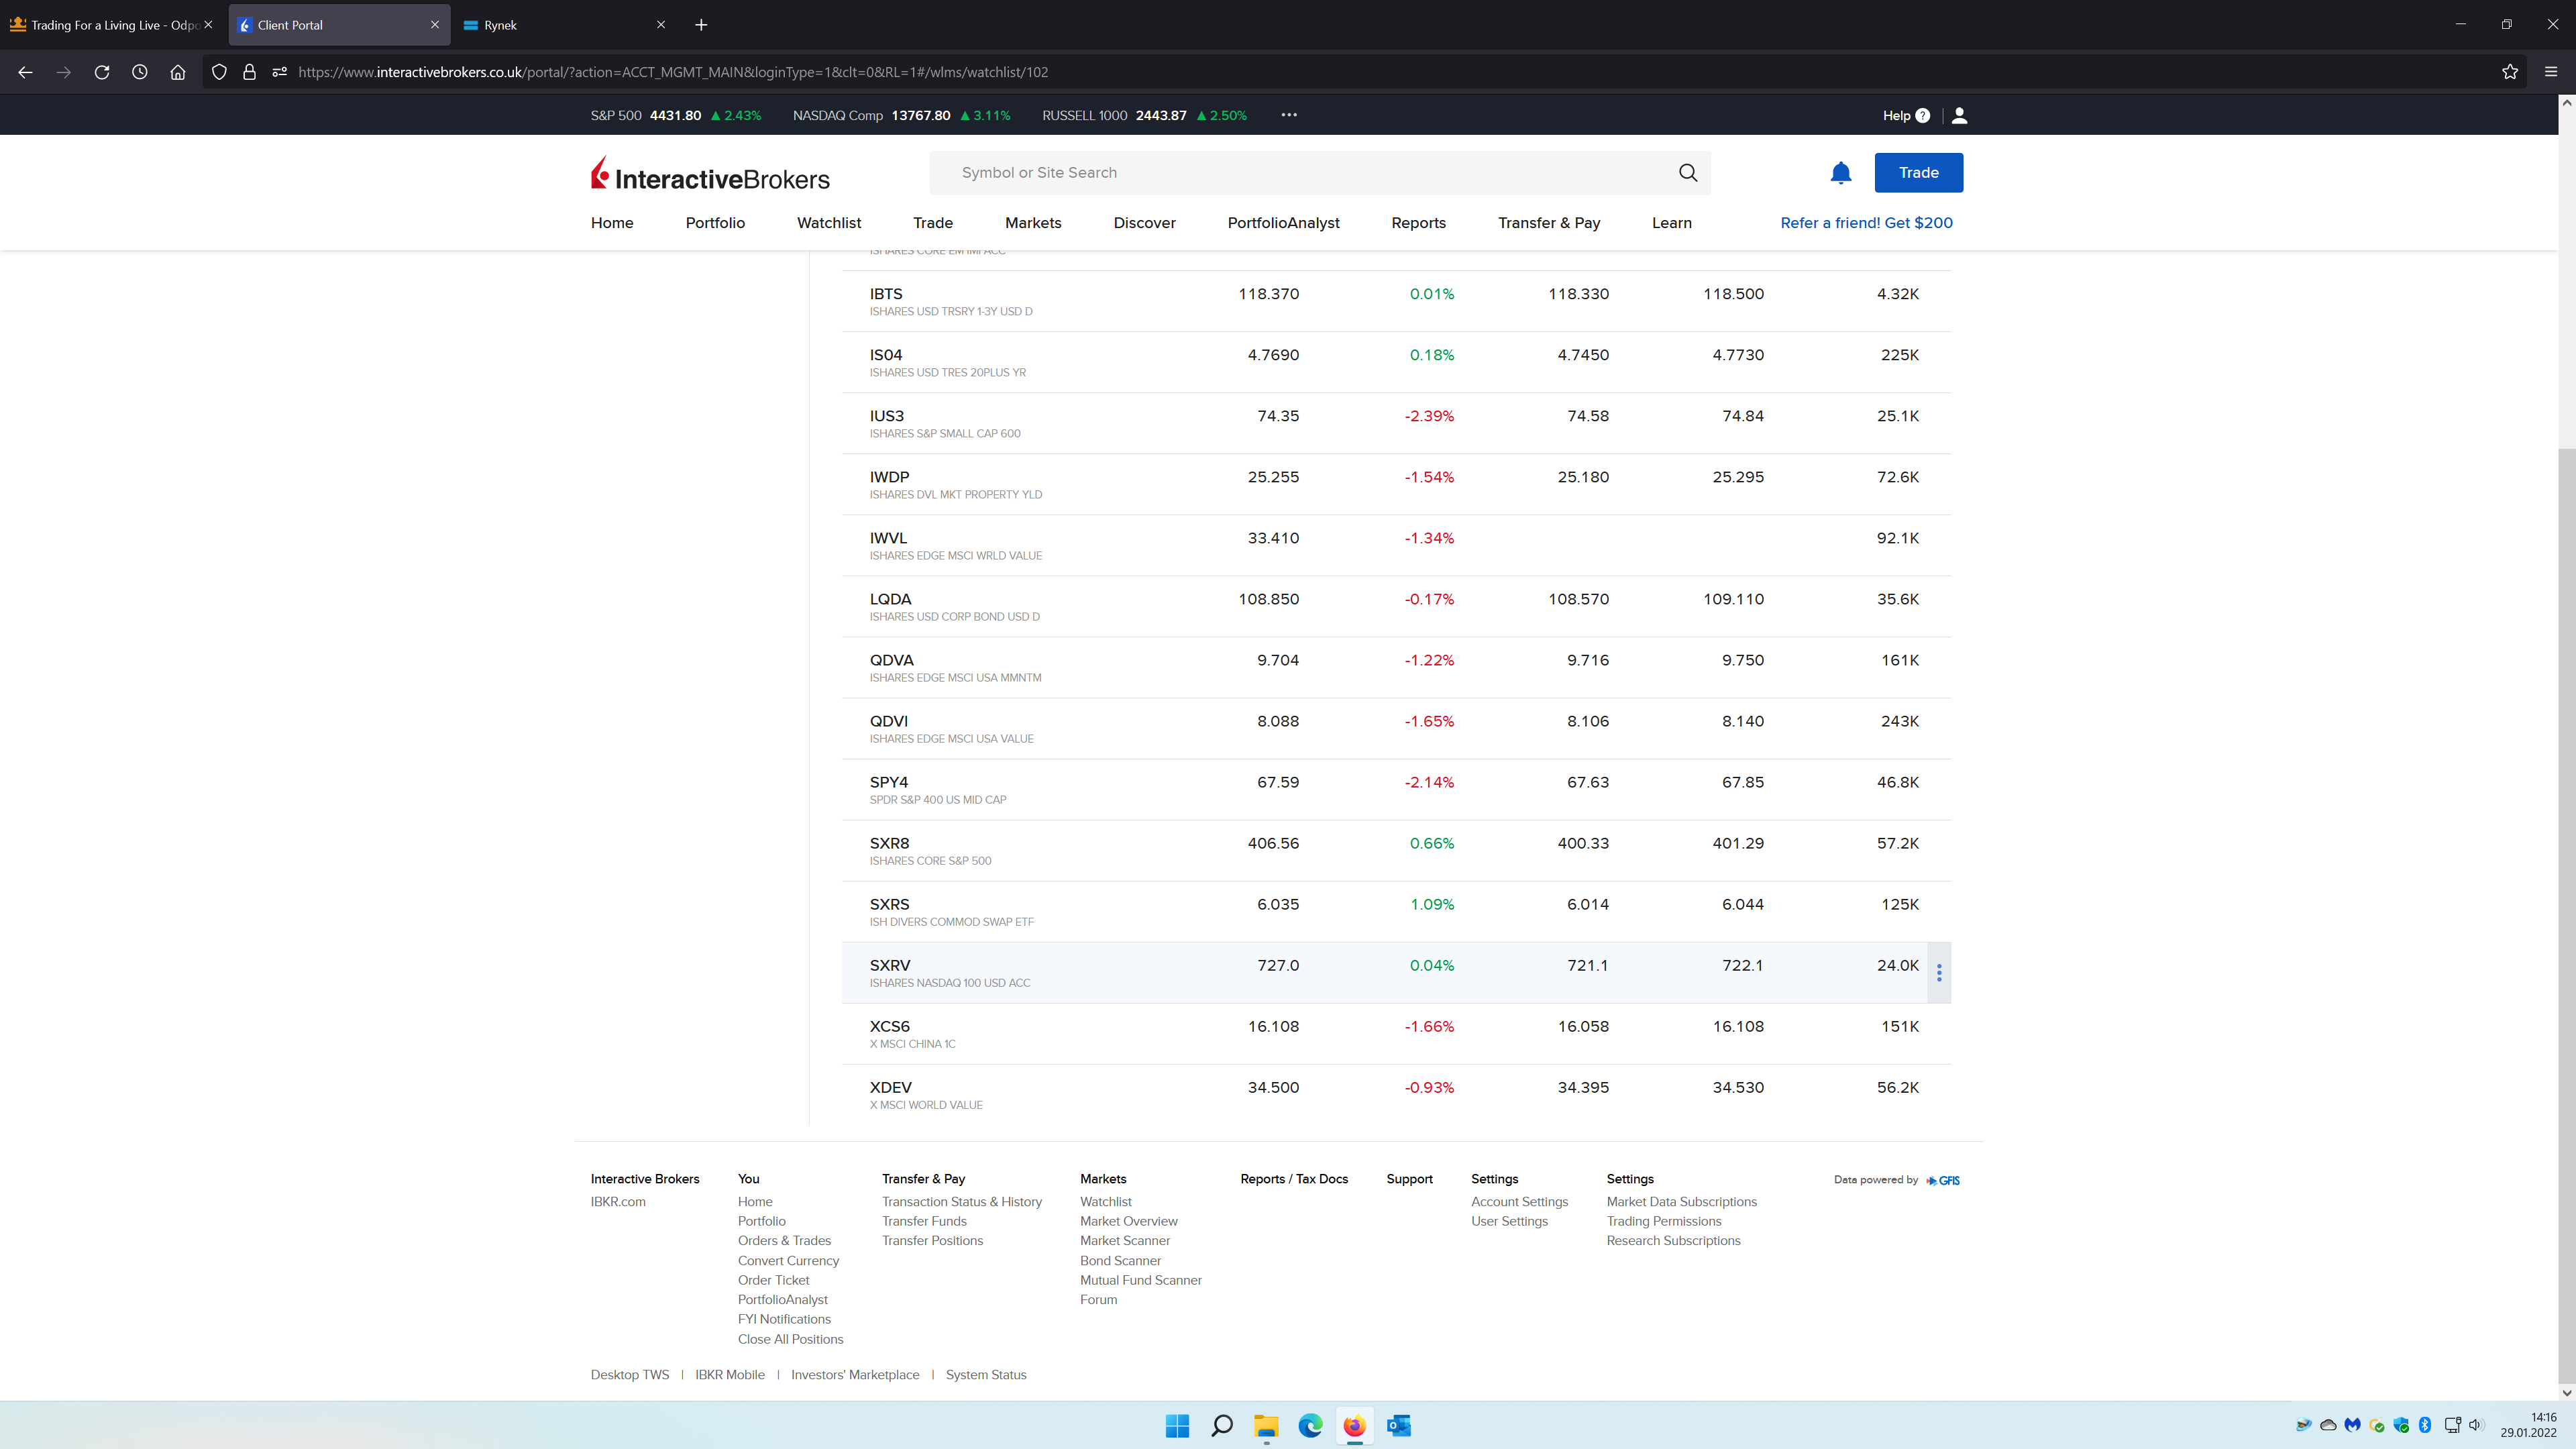Open the Reports menu item
2576x1449 pixels.
point(1418,222)
